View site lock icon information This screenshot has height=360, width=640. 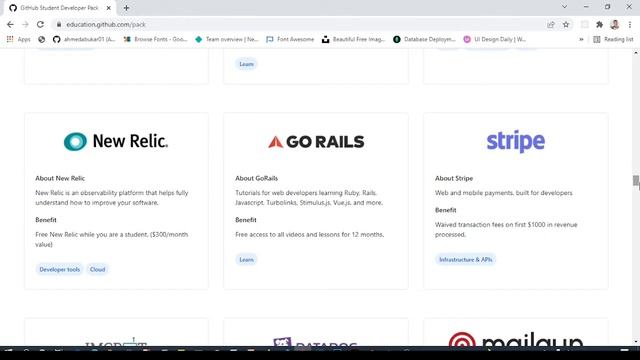(59, 24)
